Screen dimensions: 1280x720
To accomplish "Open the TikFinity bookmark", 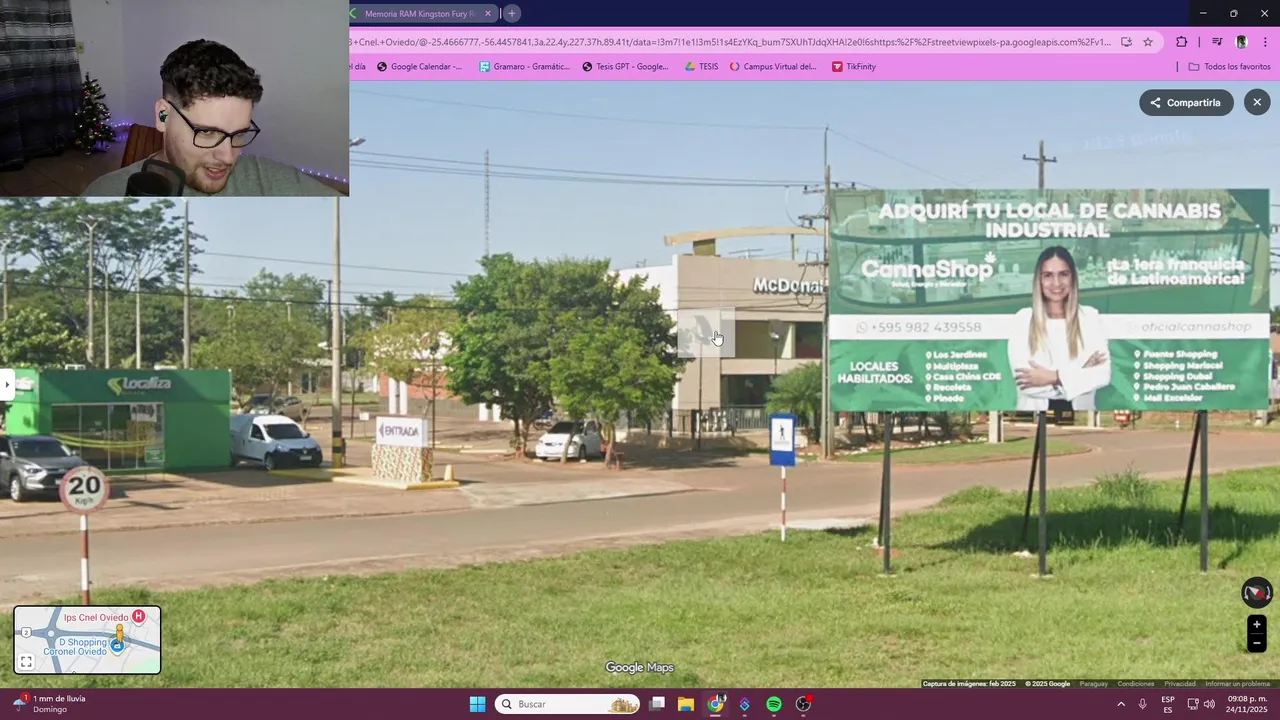I will point(854,67).
